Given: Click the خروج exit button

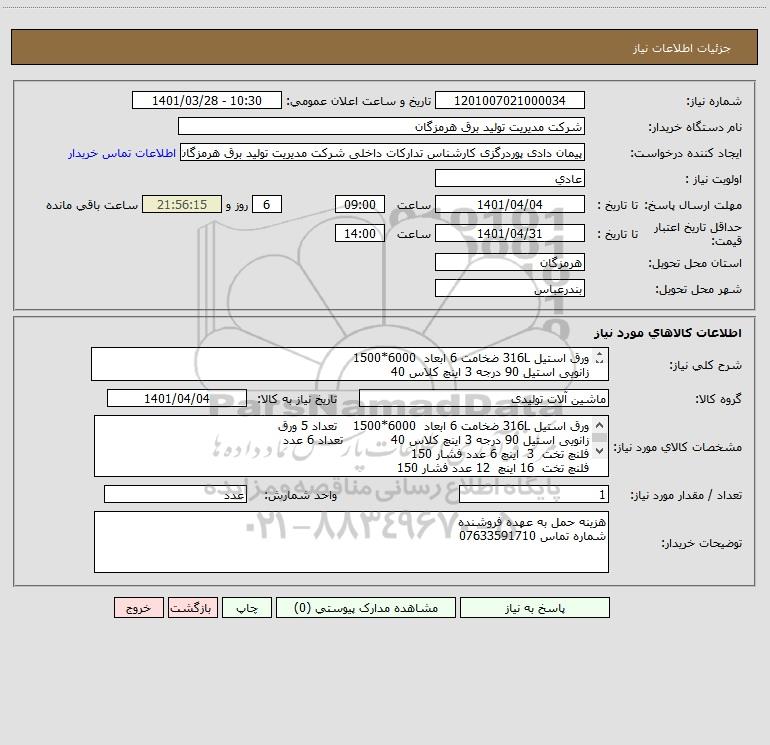Looking at the screenshot, I should pyautogui.click(x=138, y=608).
